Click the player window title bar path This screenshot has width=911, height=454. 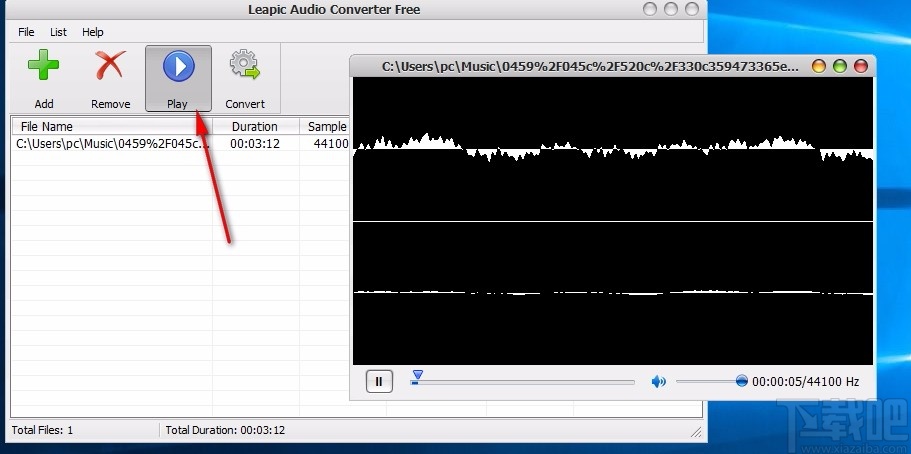[590, 67]
